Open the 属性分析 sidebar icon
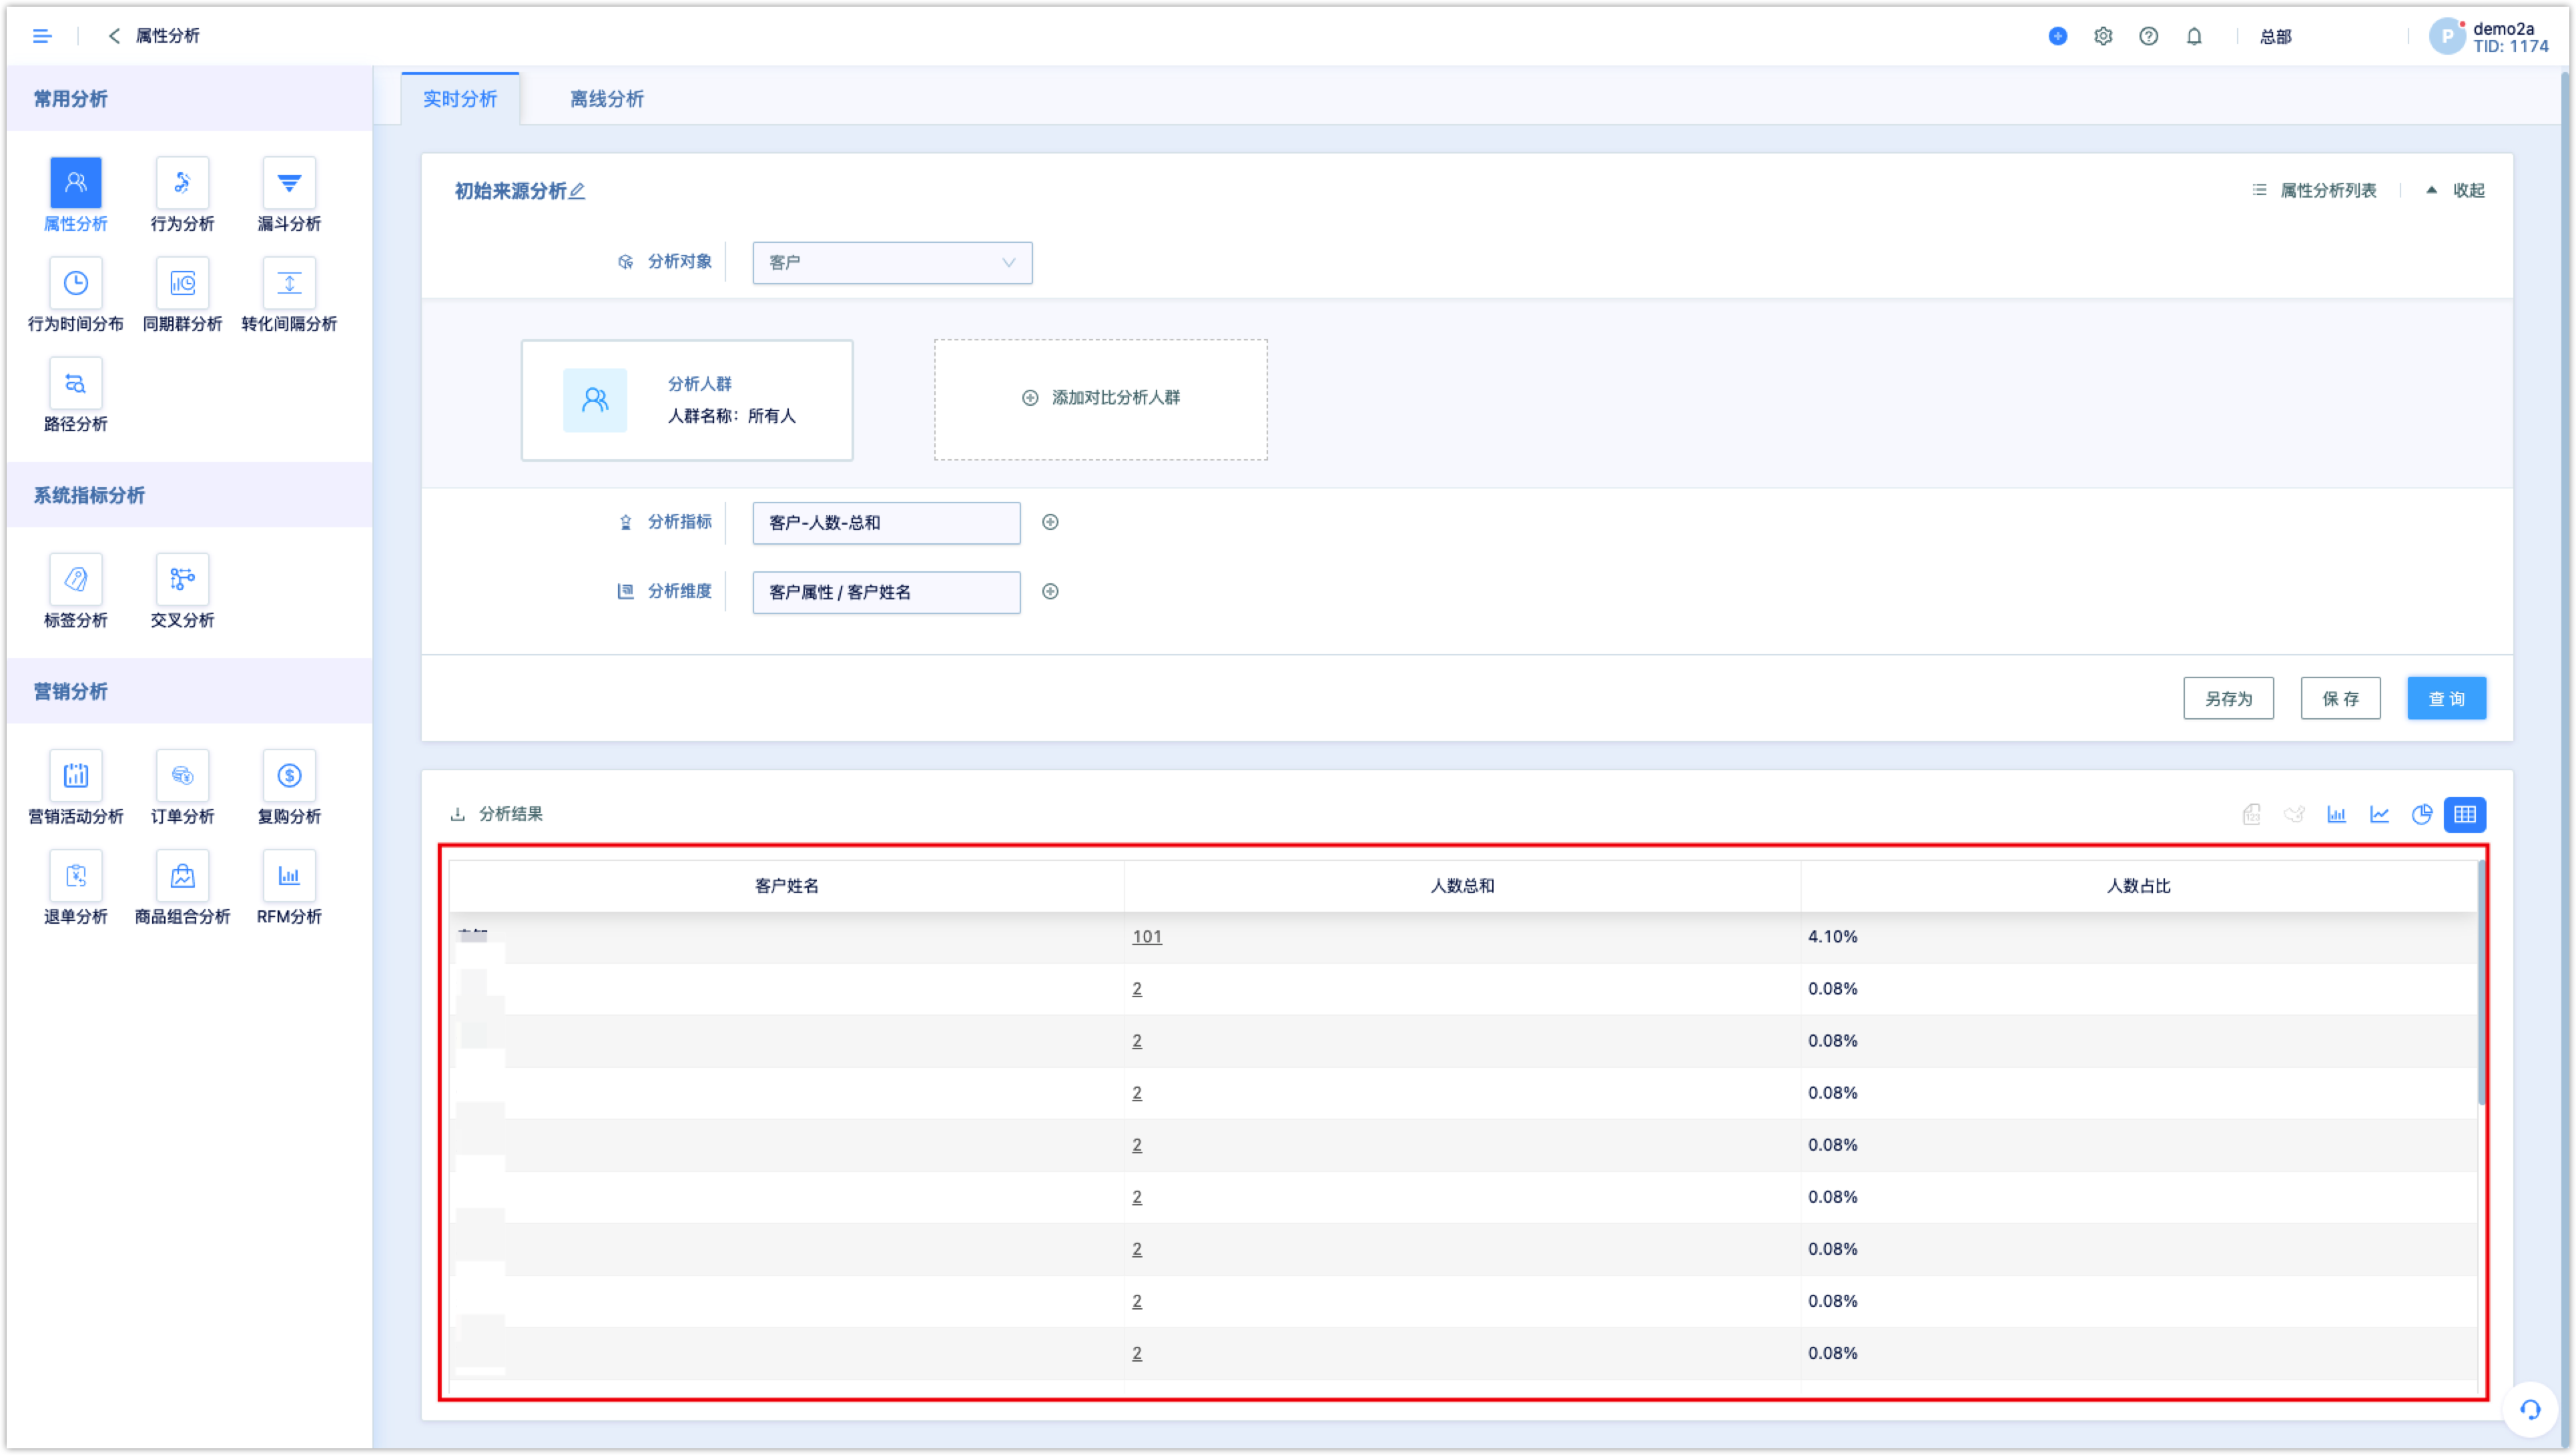 click(76, 182)
